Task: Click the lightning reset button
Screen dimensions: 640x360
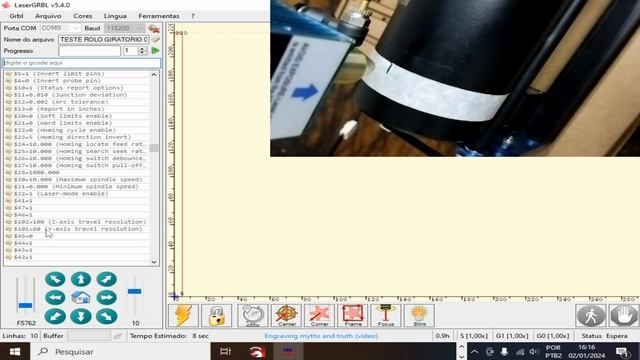Action: (x=183, y=315)
